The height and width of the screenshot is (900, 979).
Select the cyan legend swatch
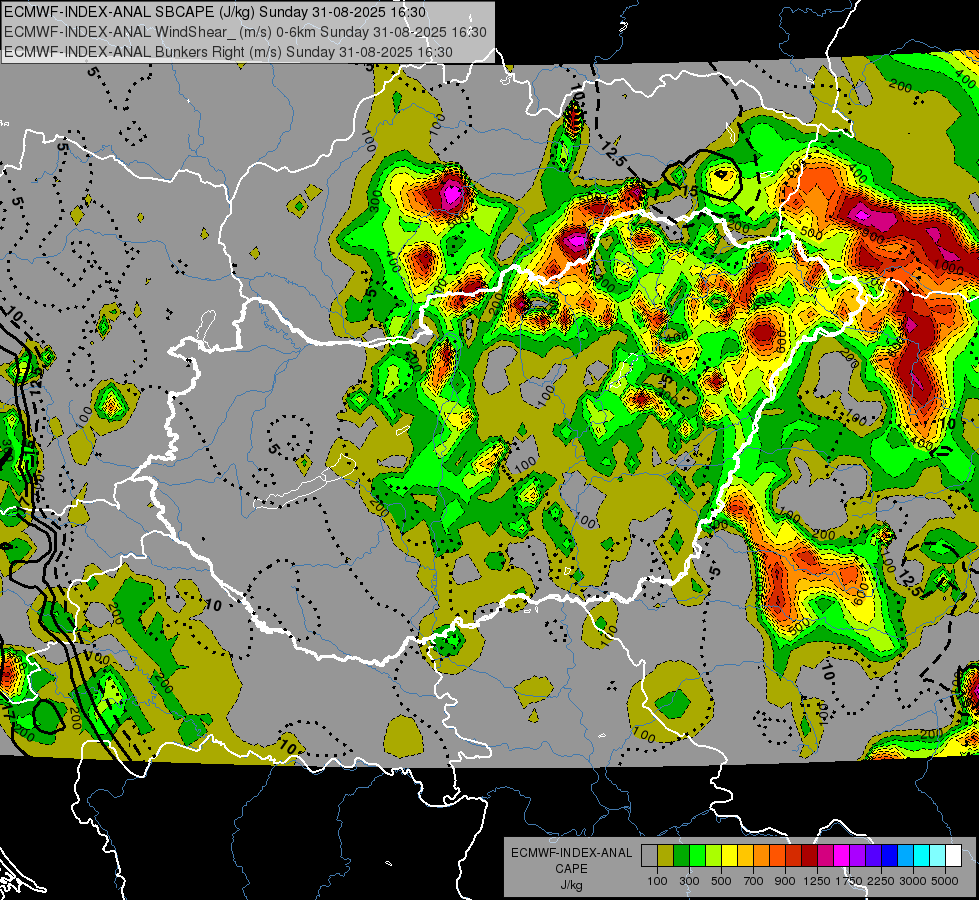coord(921,856)
